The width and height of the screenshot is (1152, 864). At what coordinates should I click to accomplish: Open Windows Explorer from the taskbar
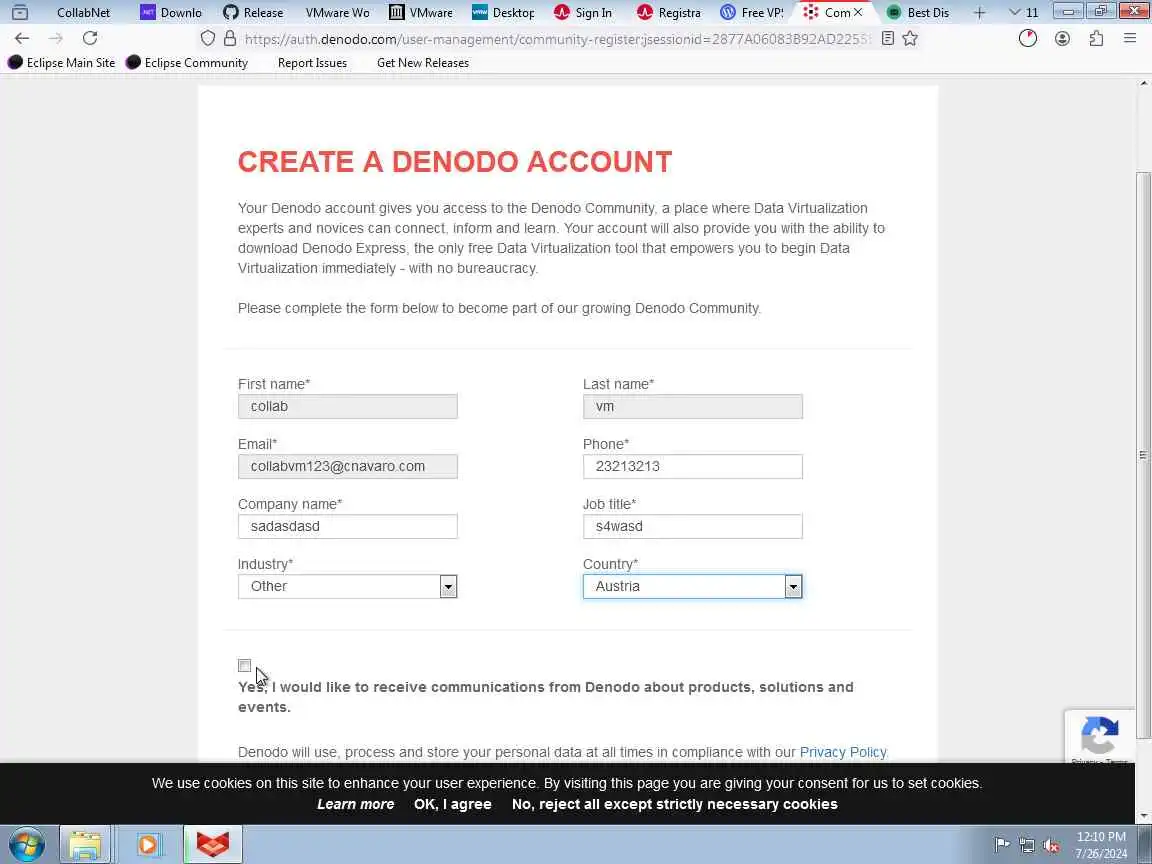pos(84,845)
